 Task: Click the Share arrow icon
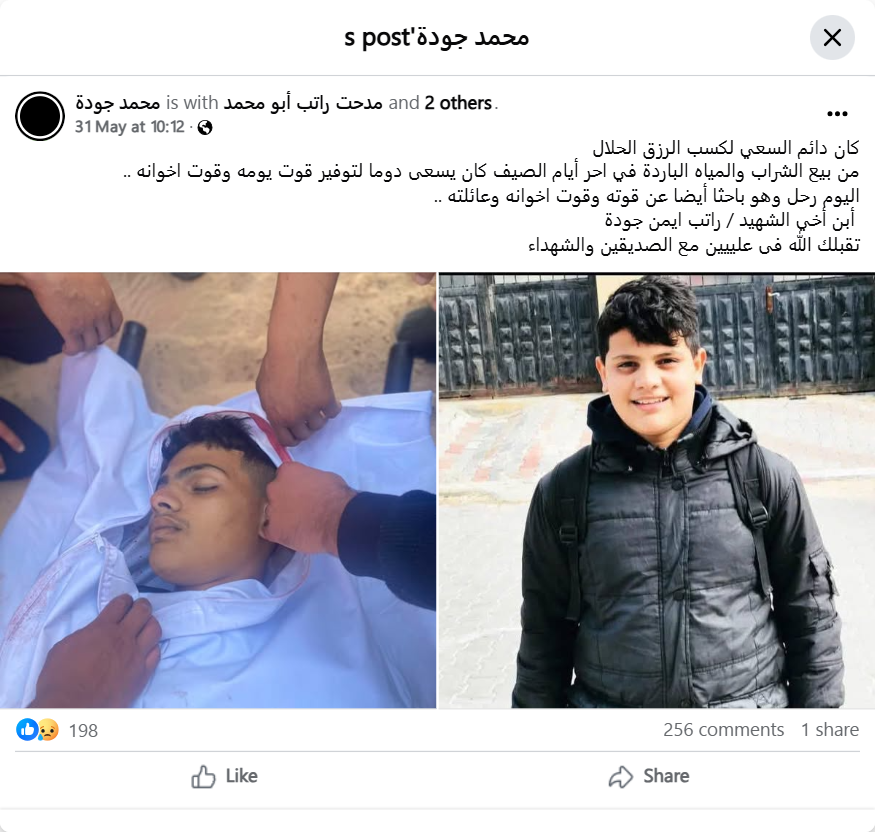click(621, 776)
